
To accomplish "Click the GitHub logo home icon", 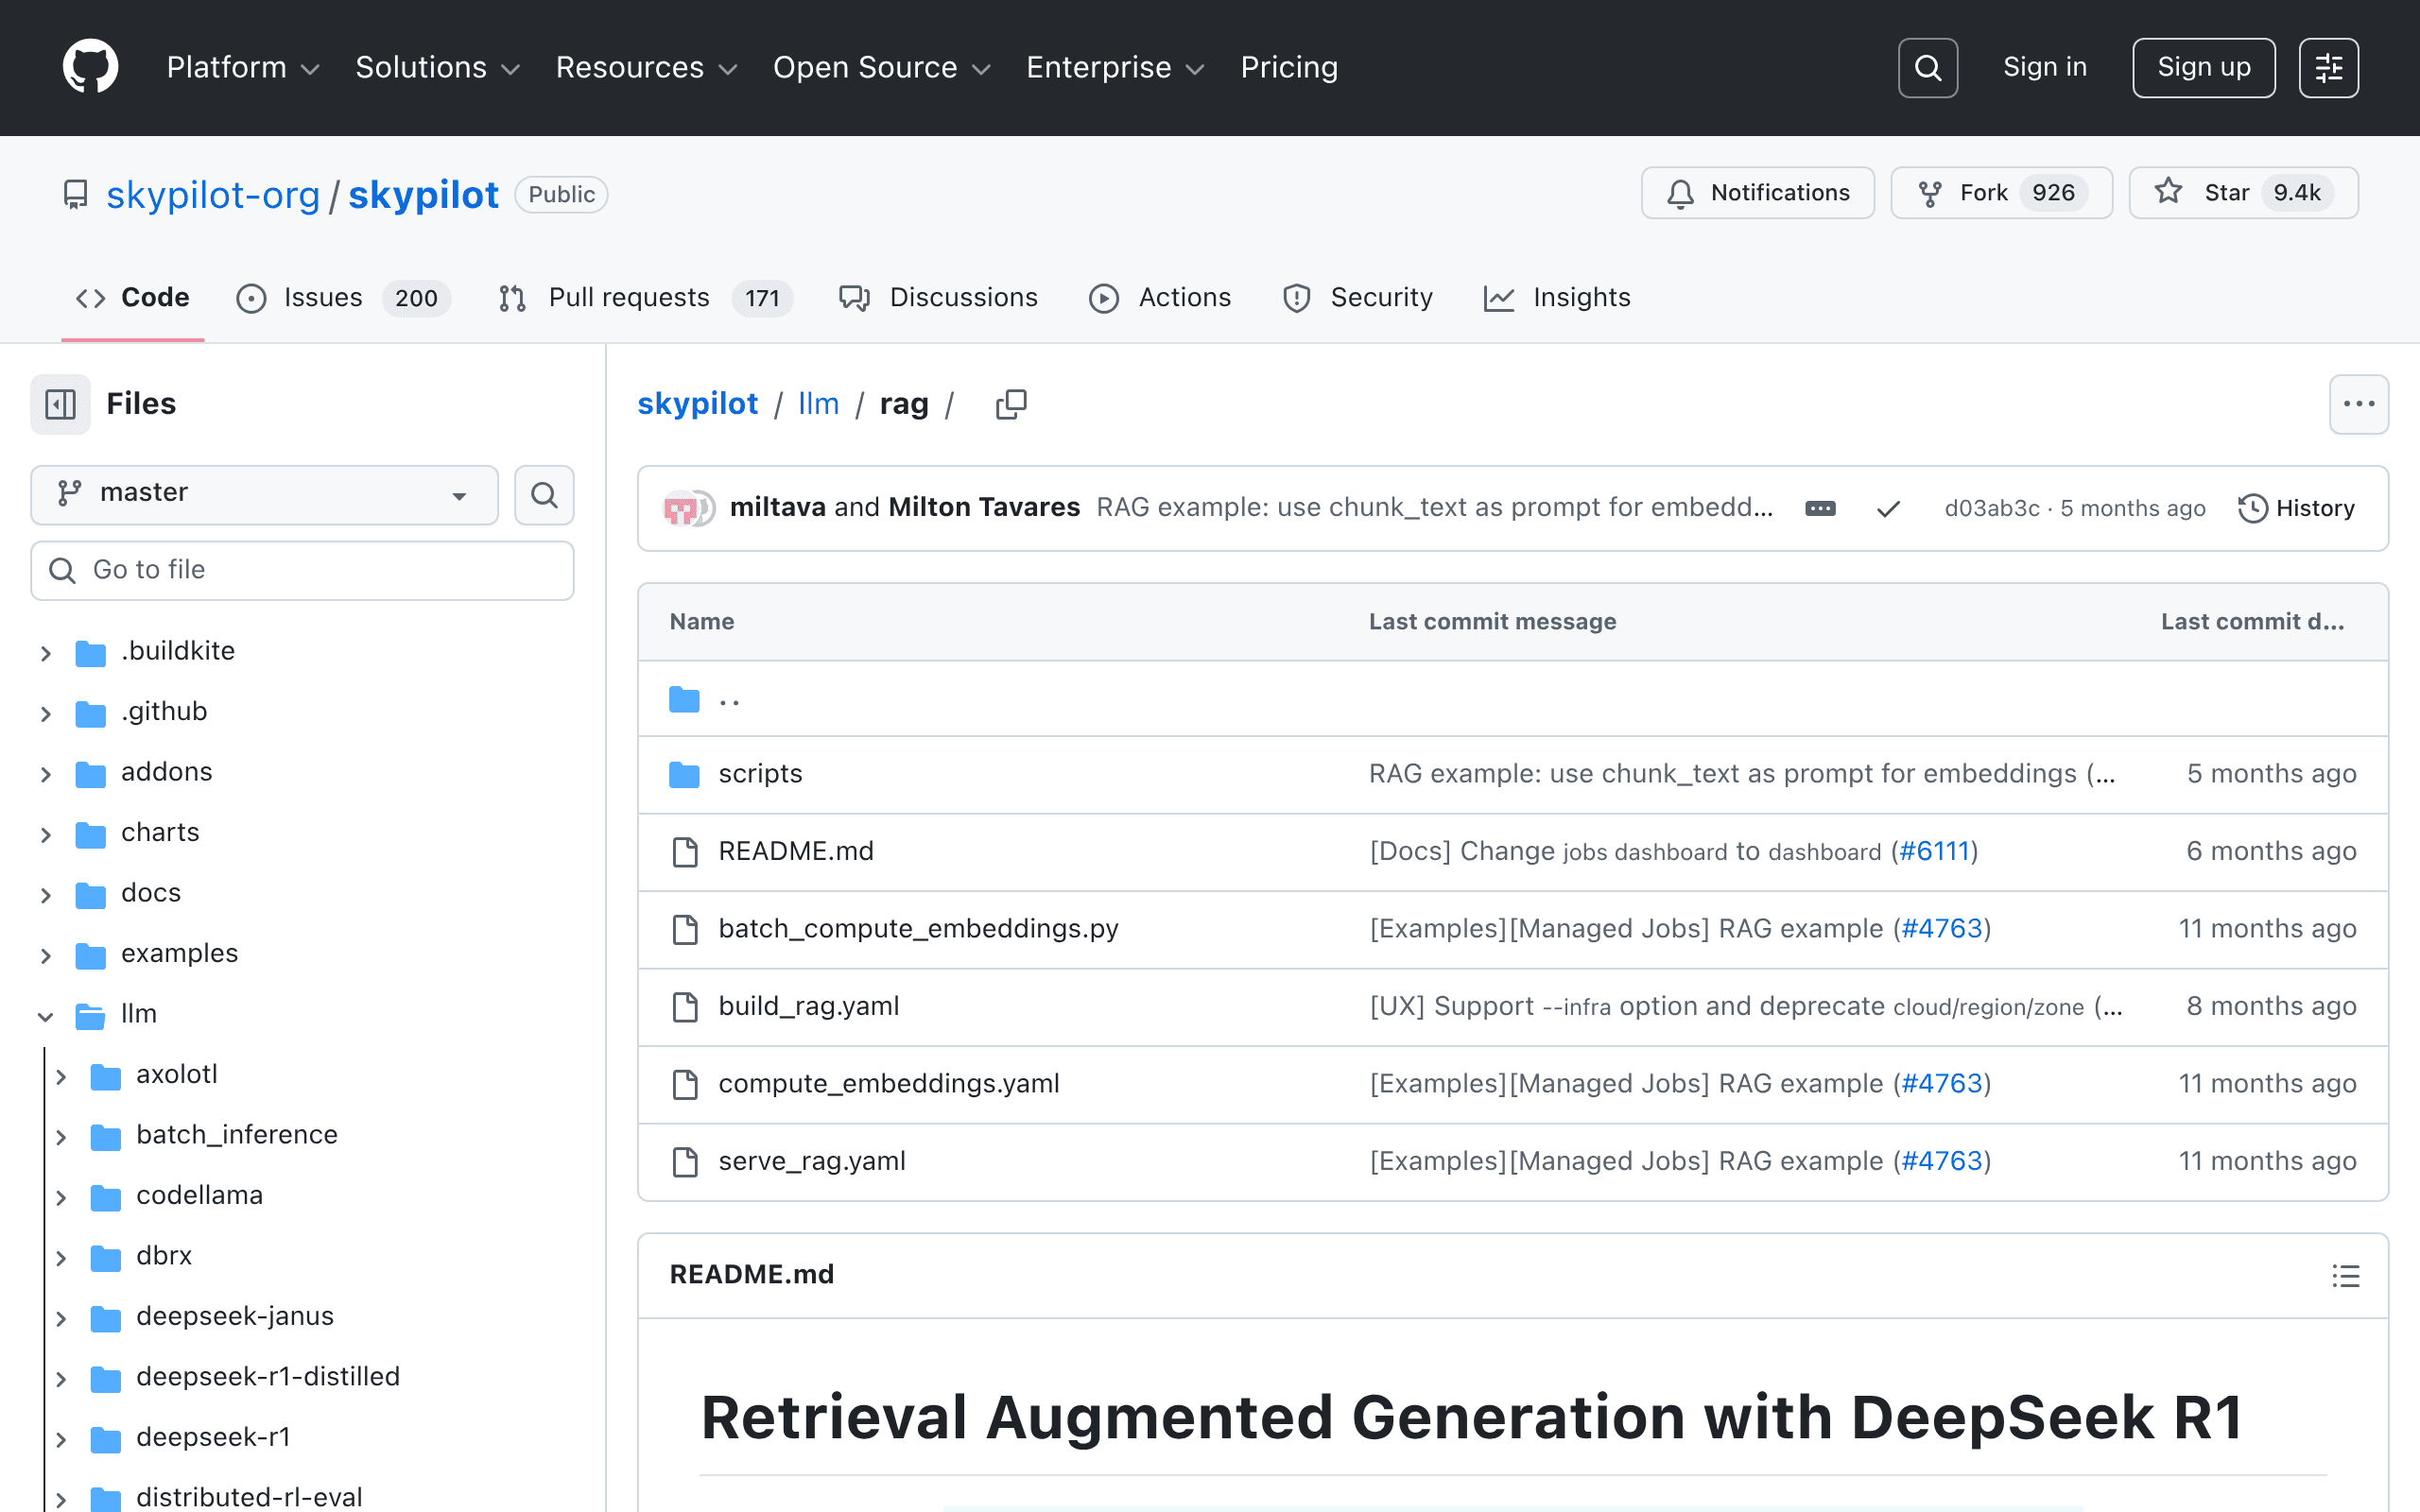I will (x=90, y=67).
